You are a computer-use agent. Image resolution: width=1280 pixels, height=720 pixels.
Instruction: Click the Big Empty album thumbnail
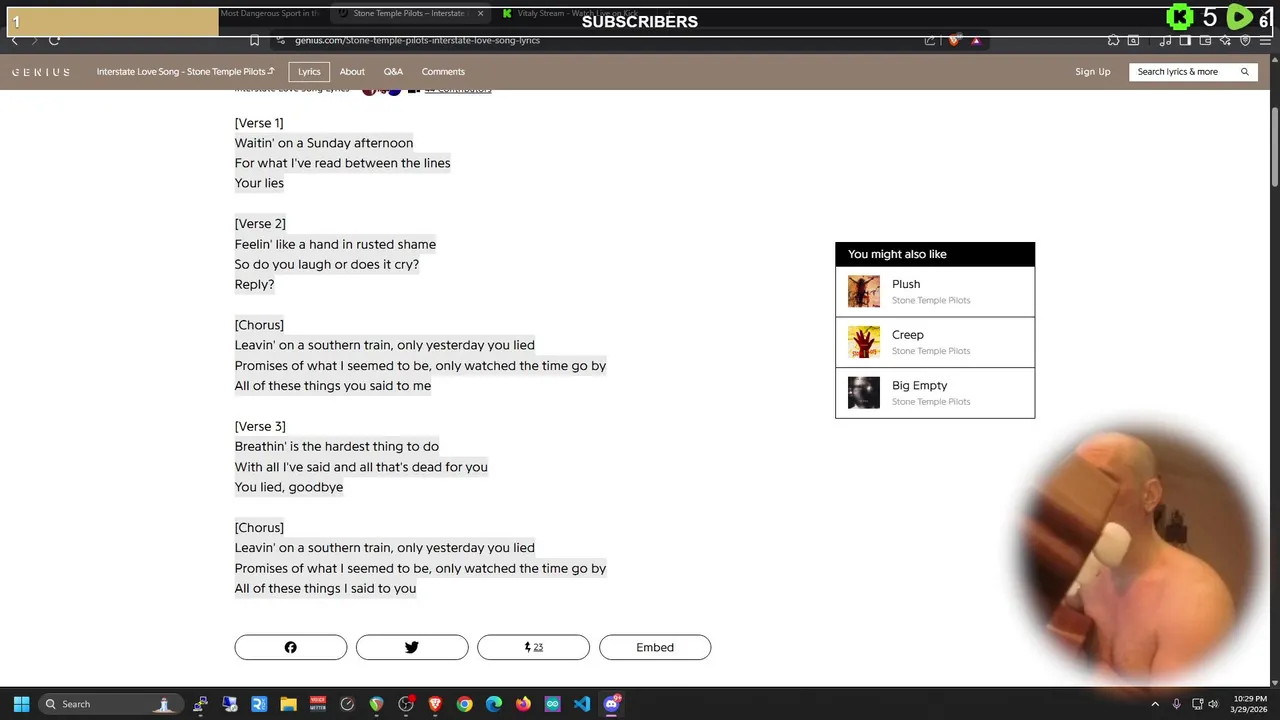point(864,393)
